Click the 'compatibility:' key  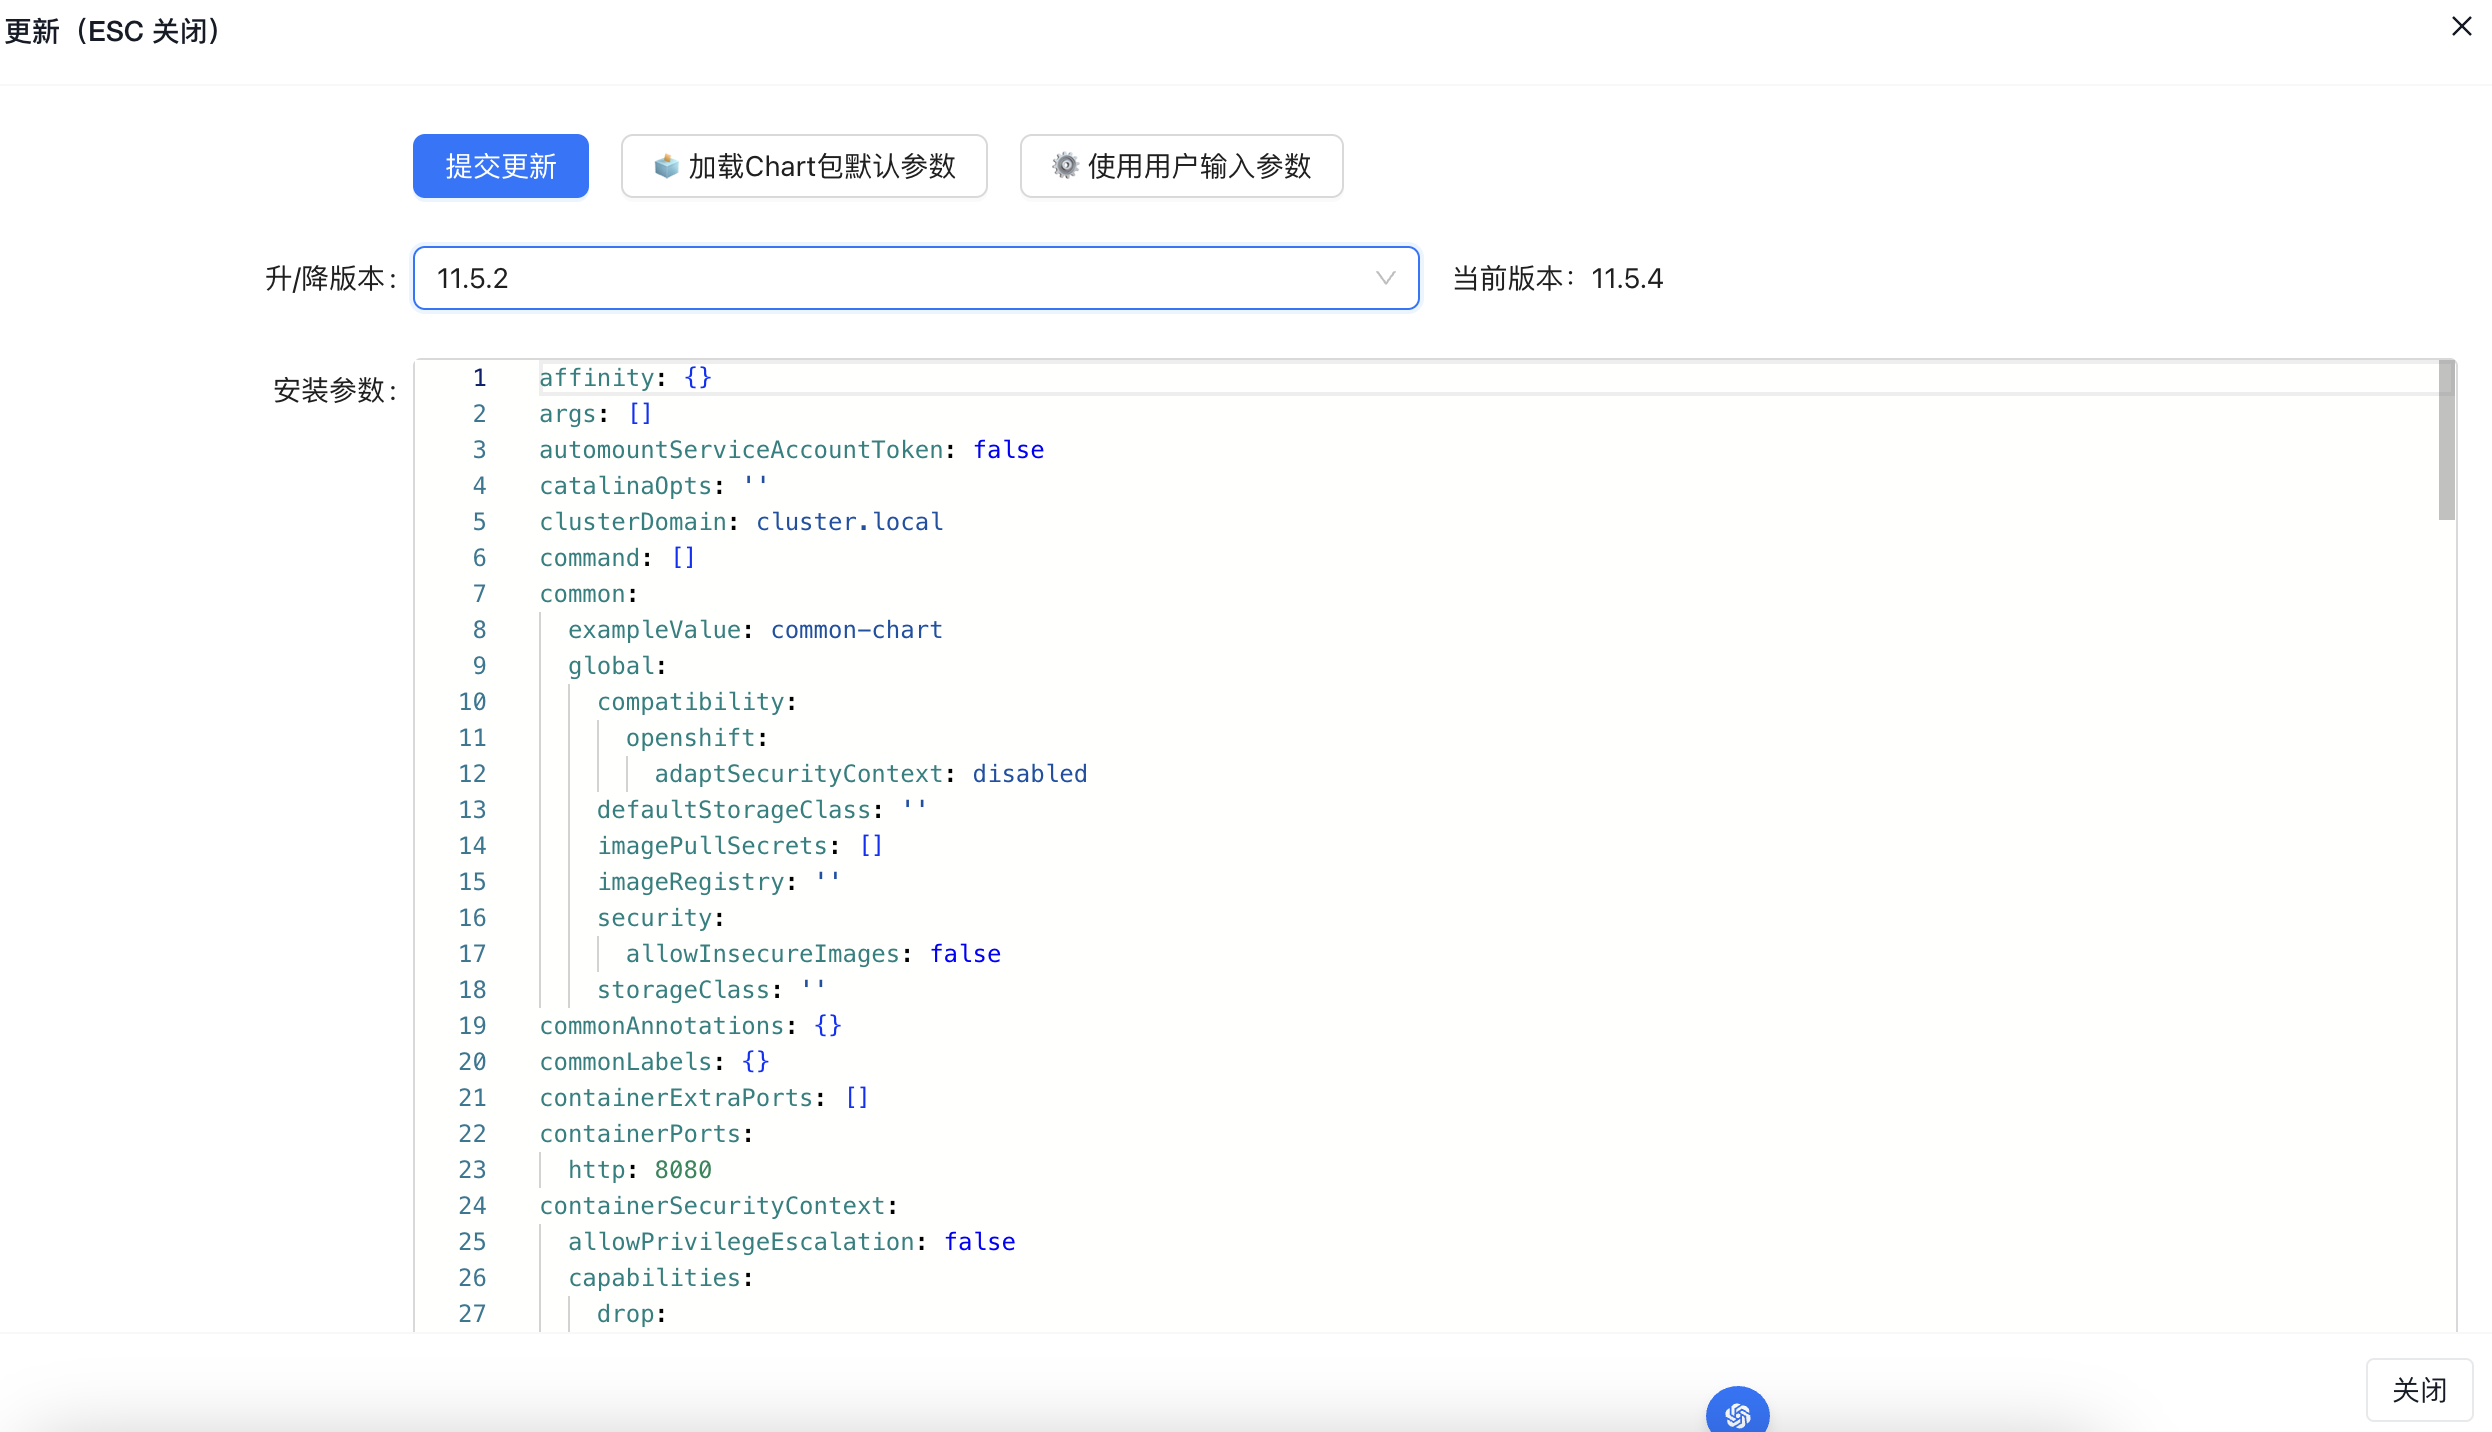click(x=696, y=702)
